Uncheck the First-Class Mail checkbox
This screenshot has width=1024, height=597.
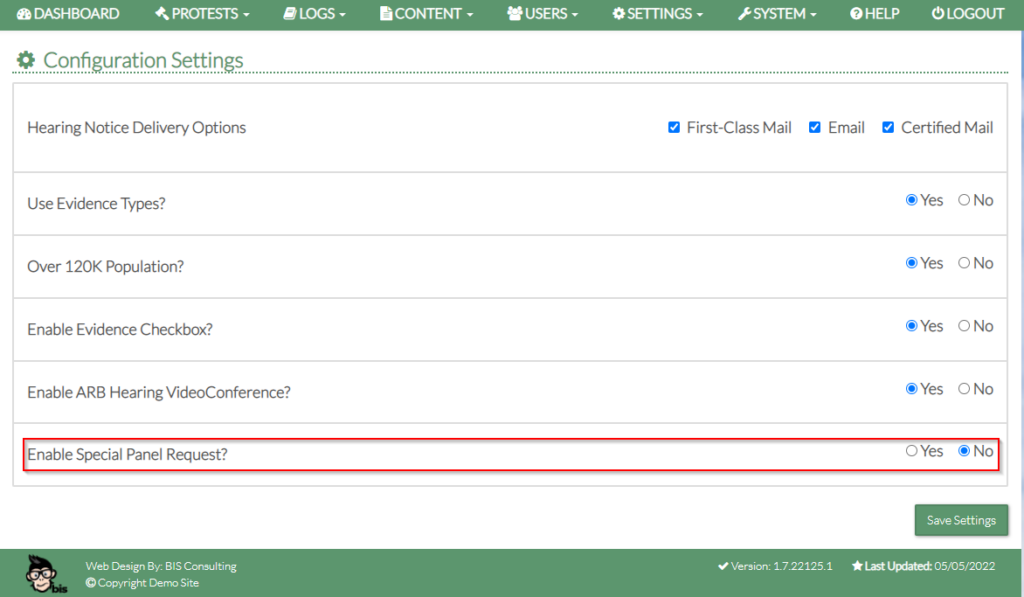[x=674, y=128]
